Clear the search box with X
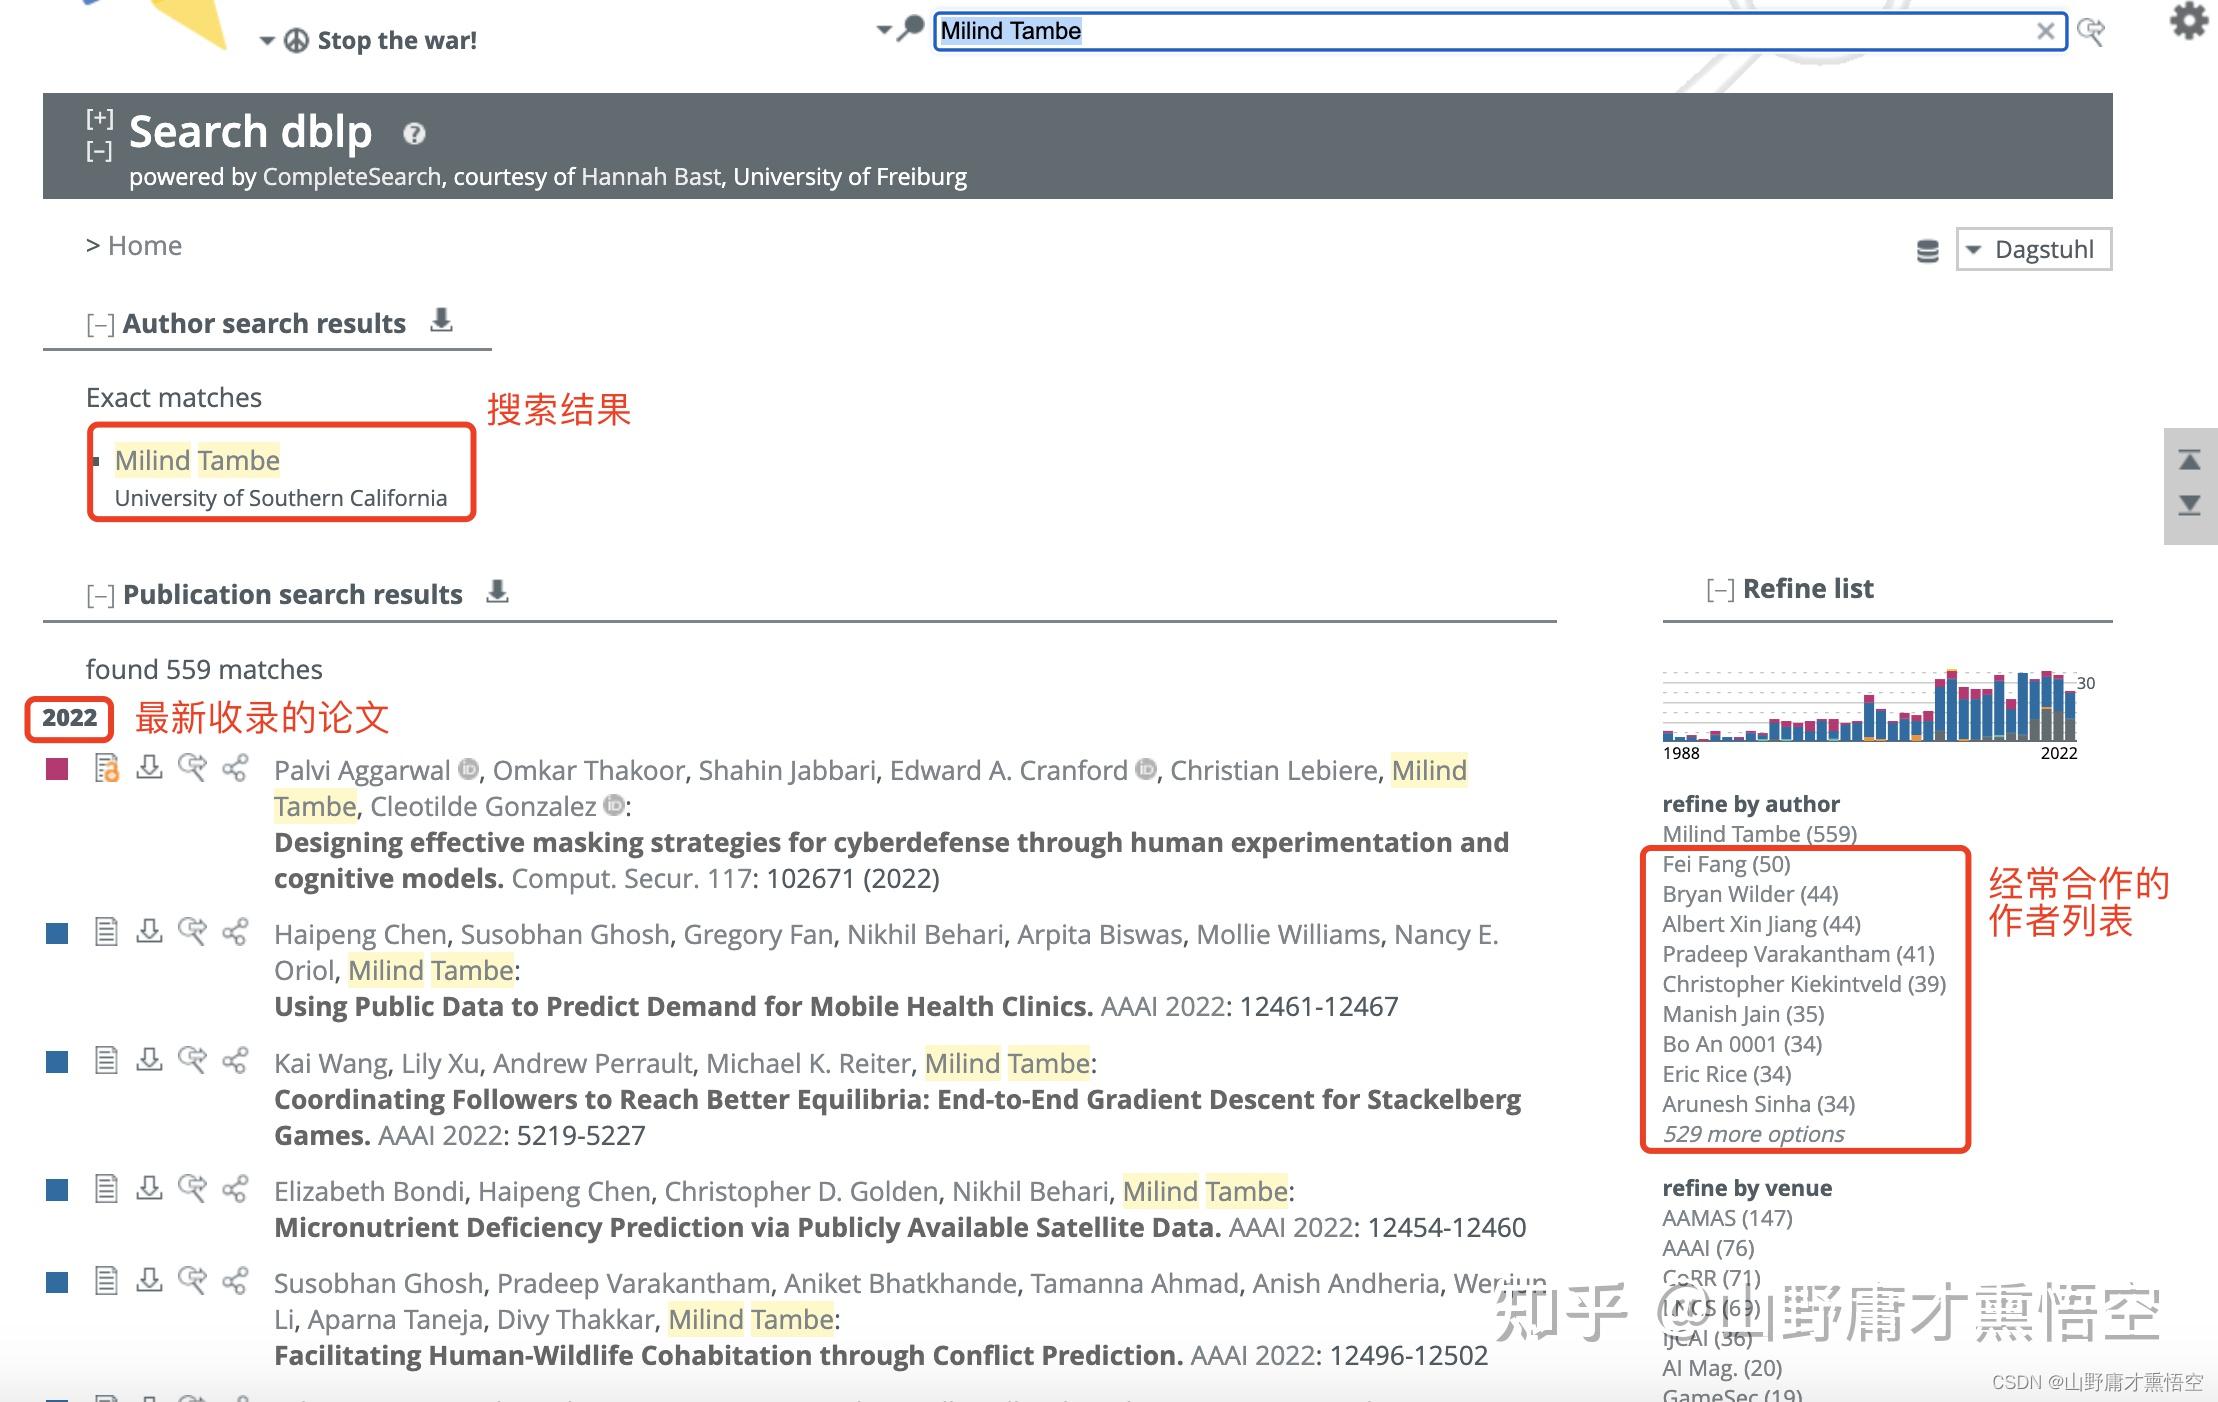Image resolution: width=2218 pixels, height=1402 pixels. pyautogui.click(x=2045, y=32)
